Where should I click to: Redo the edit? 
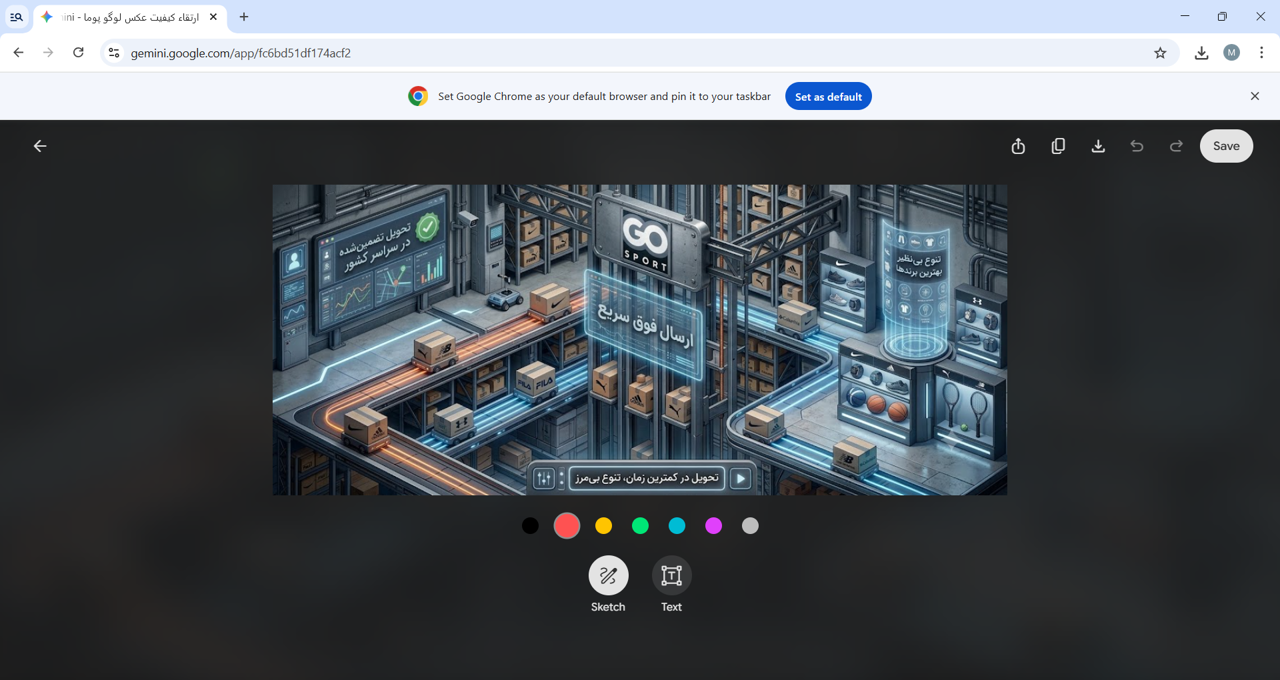coord(1176,146)
